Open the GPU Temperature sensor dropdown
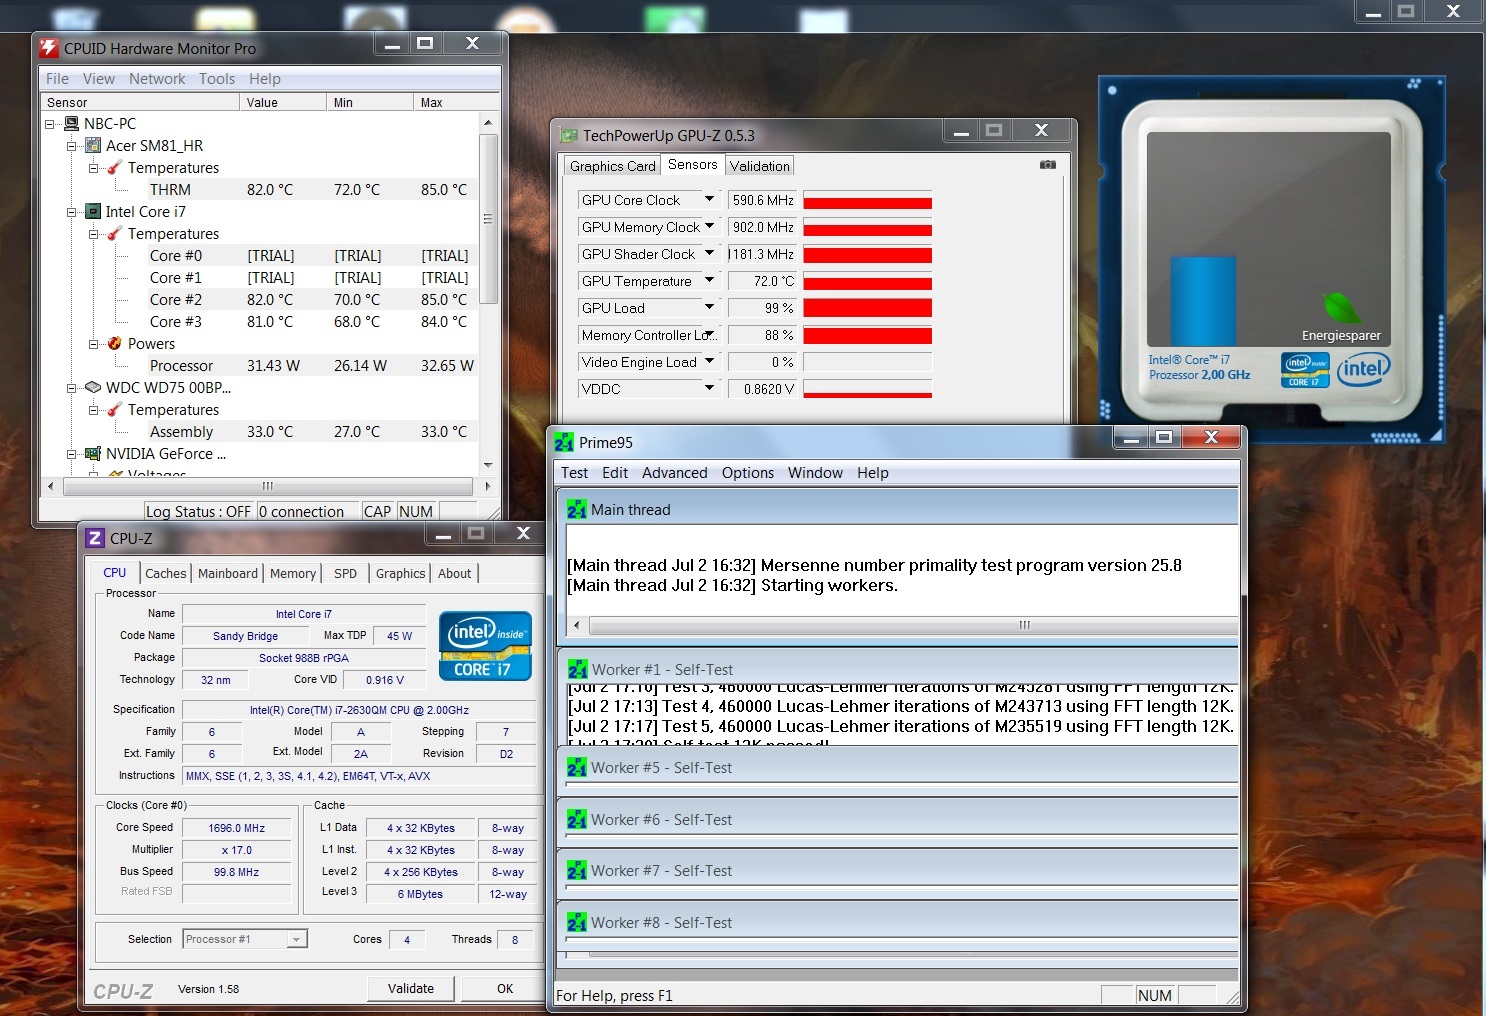The width and height of the screenshot is (1486, 1016). pos(709,280)
